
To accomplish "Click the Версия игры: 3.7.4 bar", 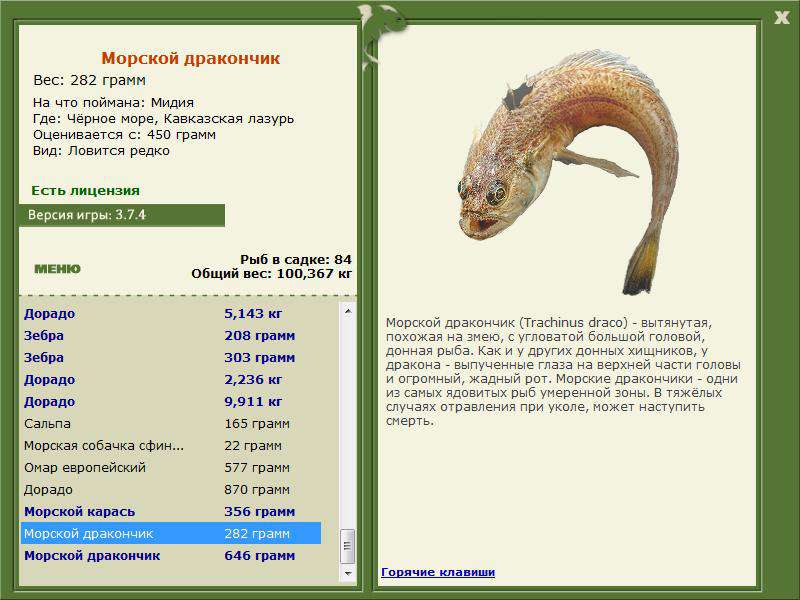I will coord(121,215).
